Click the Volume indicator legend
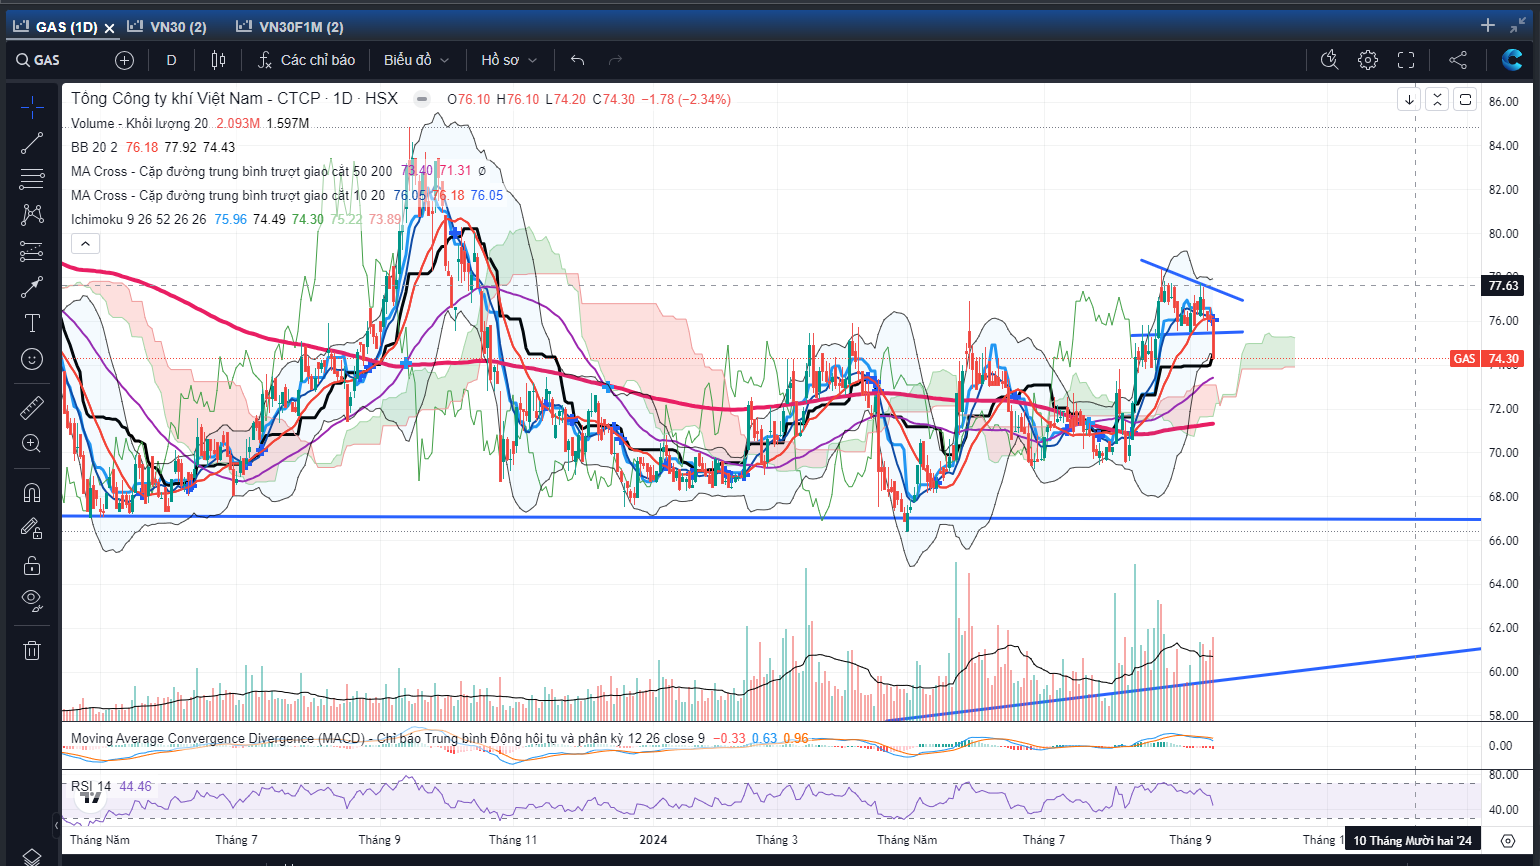Viewport: 1540px width, 866px height. (x=139, y=123)
